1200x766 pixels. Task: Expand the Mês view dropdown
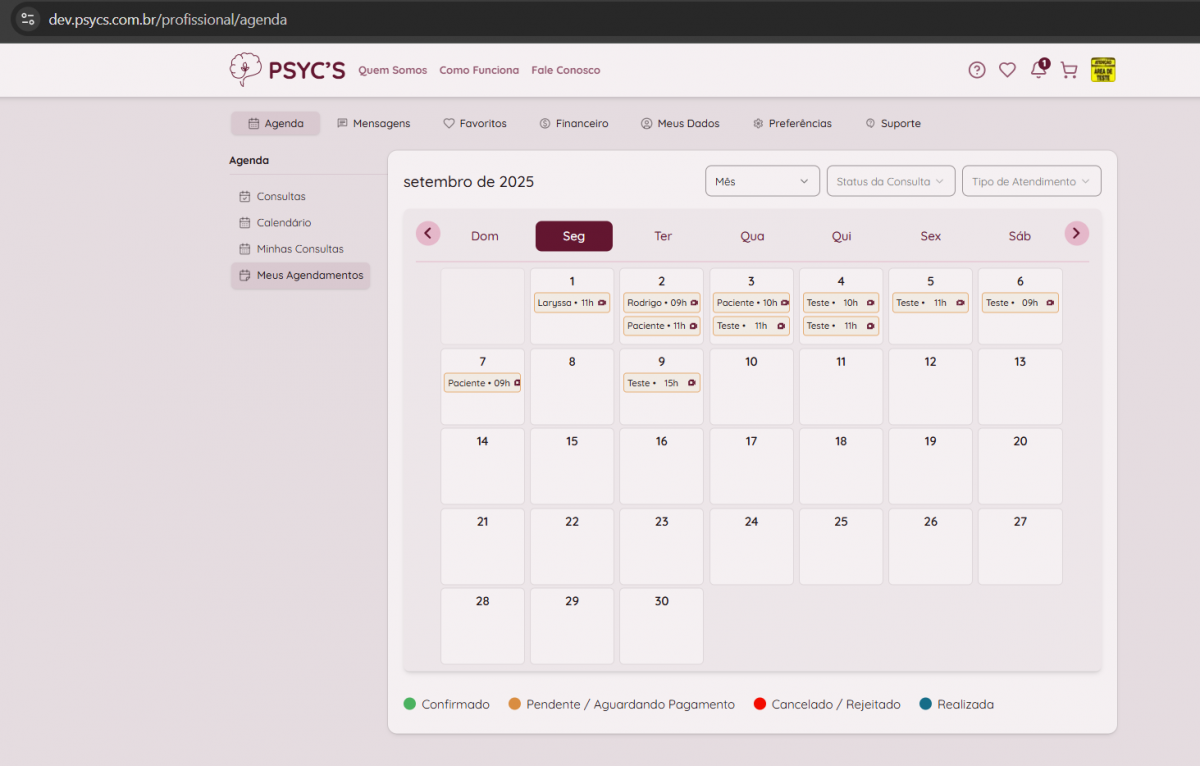762,181
